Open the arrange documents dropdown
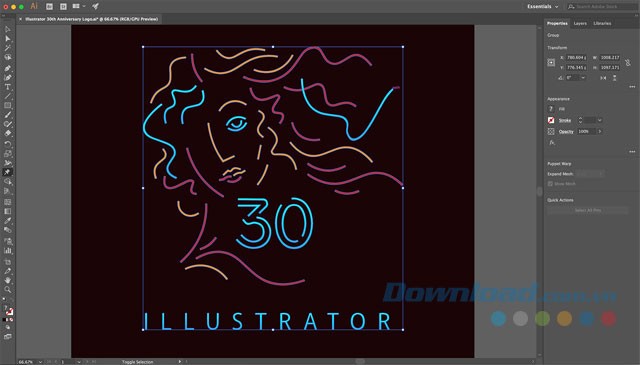This screenshot has width=640, height=365. [78, 6]
